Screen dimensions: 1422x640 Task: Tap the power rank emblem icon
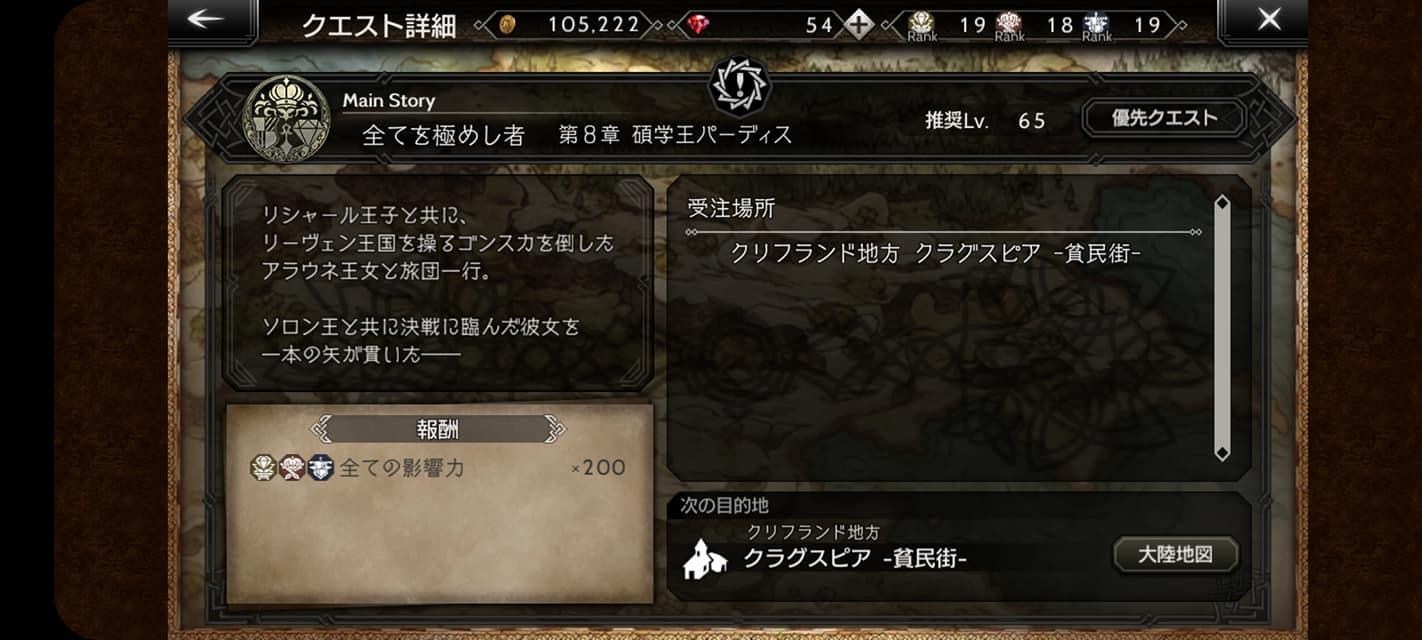(1009, 22)
